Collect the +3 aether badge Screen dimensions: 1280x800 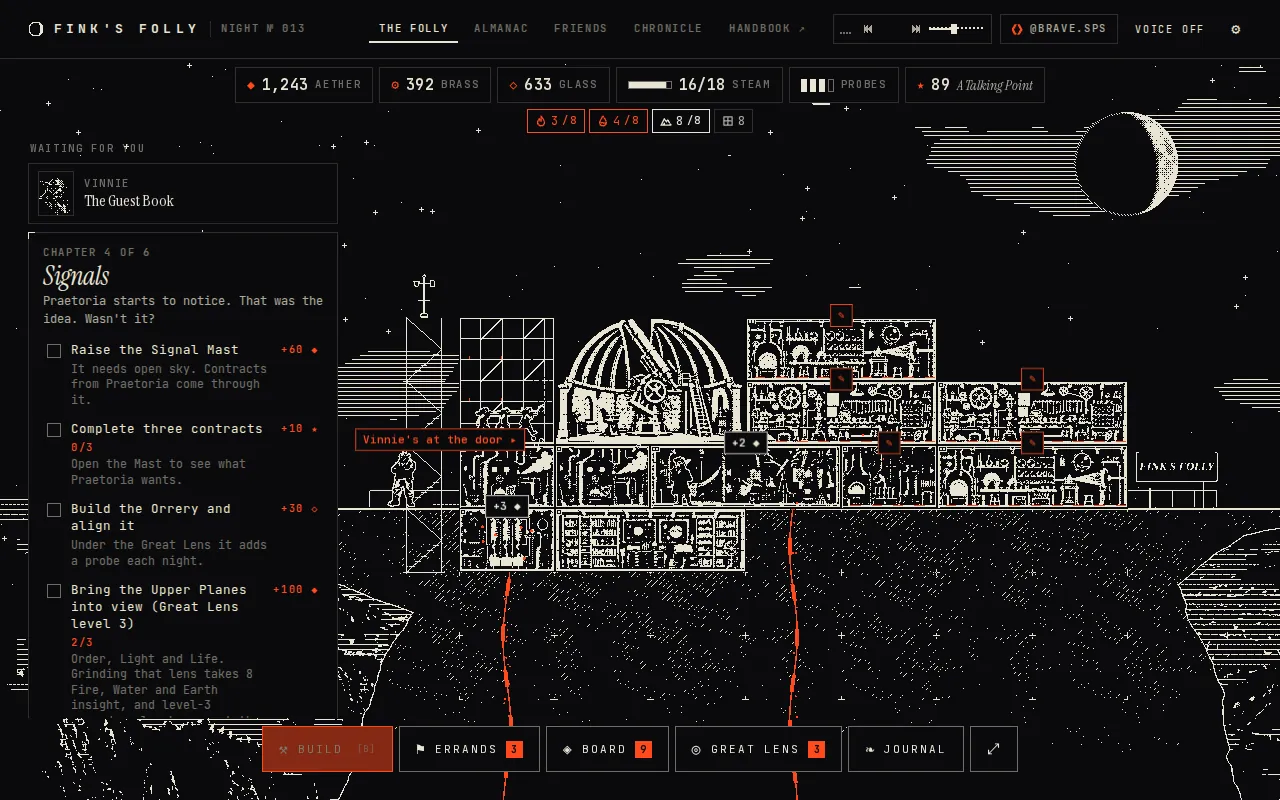[x=507, y=506]
